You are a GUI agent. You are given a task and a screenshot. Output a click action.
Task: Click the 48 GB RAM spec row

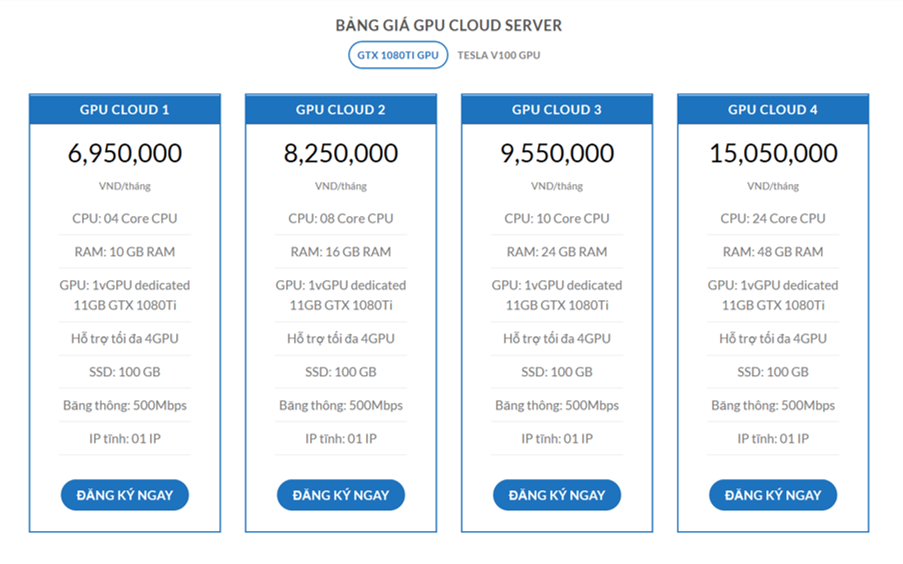(772, 252)
